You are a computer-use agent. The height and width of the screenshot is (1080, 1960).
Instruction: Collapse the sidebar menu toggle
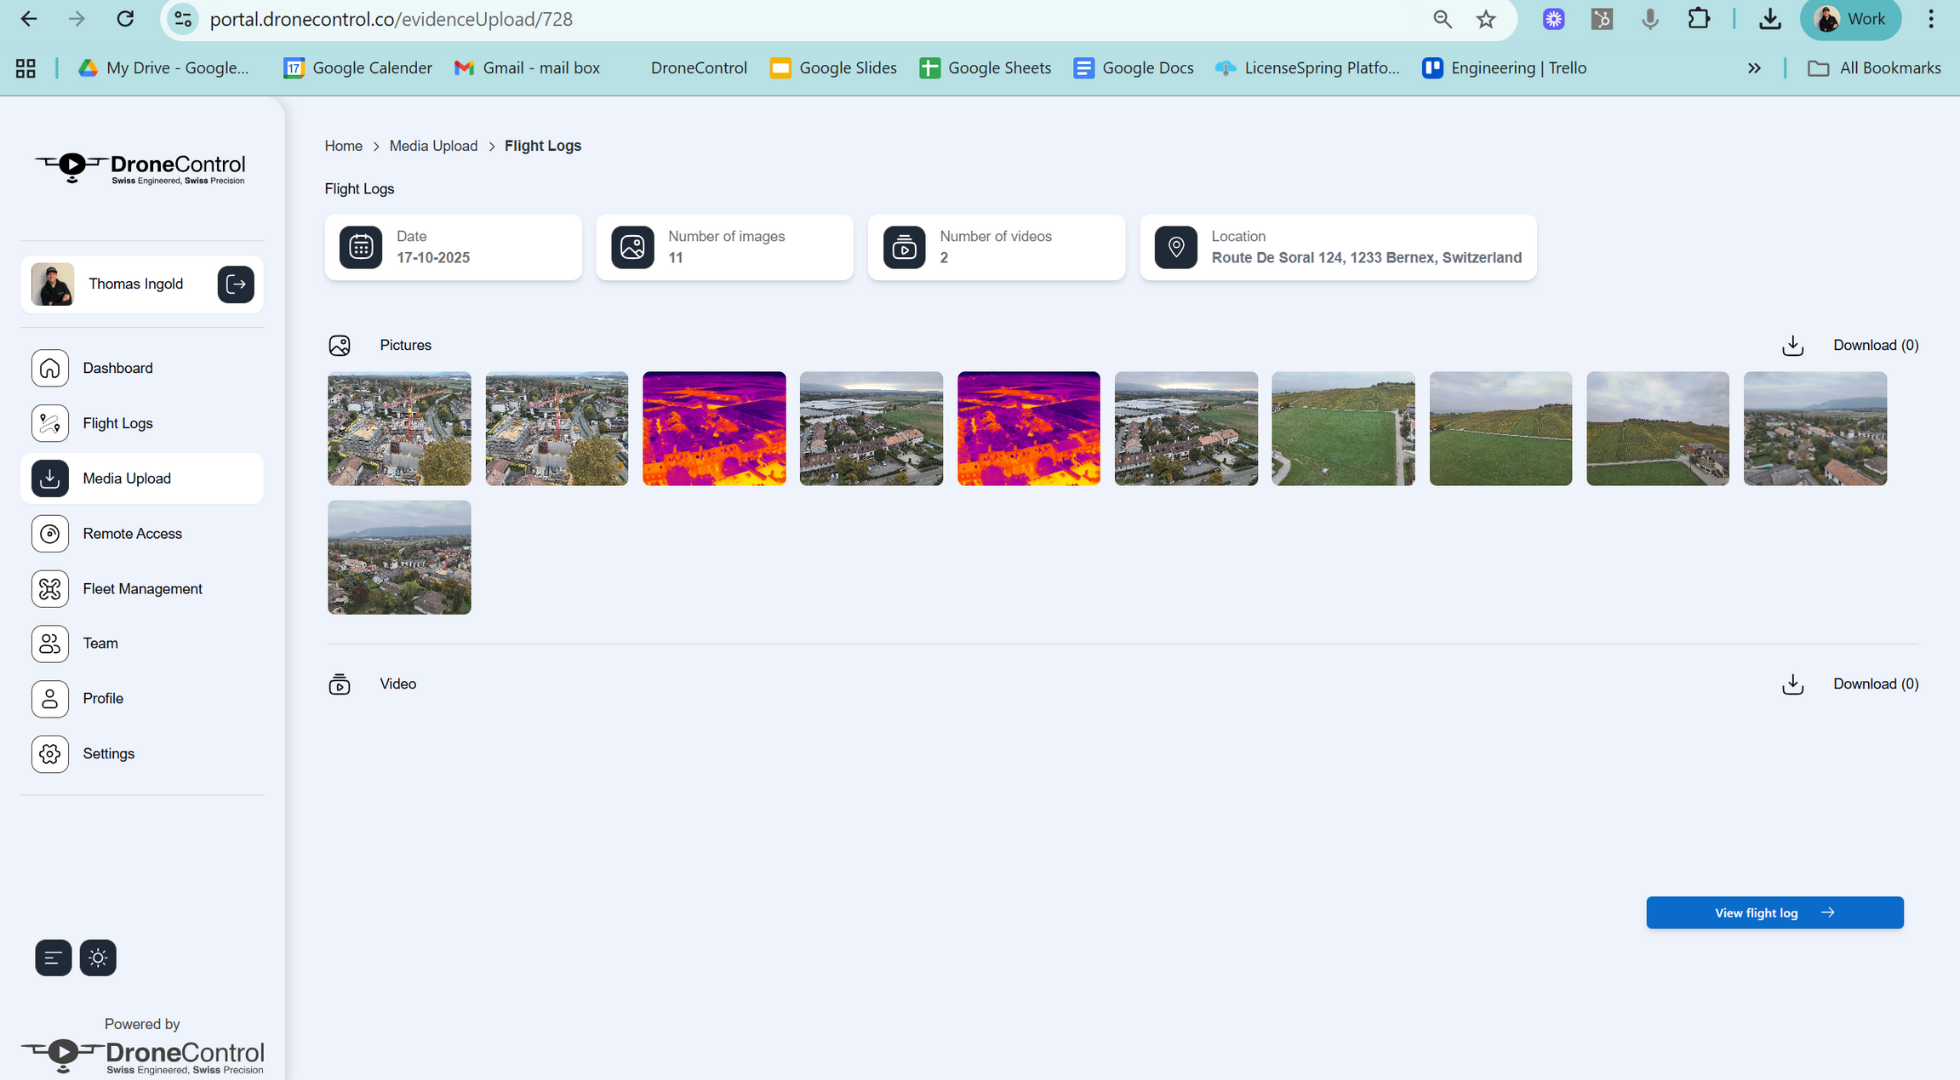(53, 958)
